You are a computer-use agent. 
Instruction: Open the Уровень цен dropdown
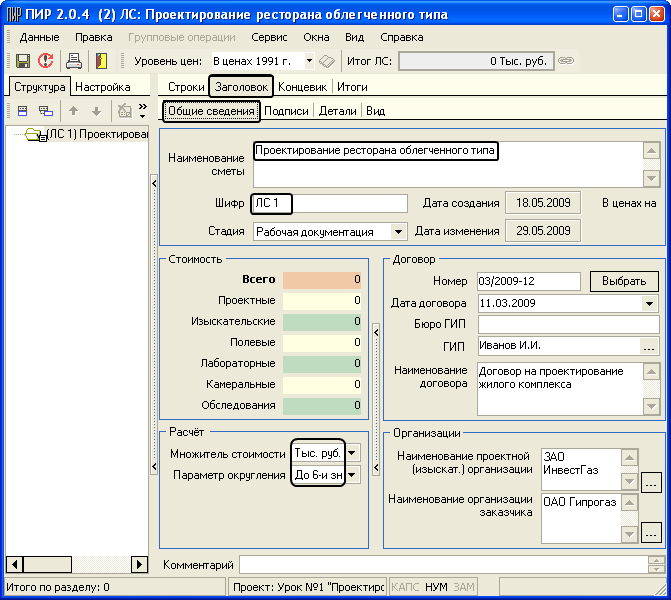(x=309, y=61)
